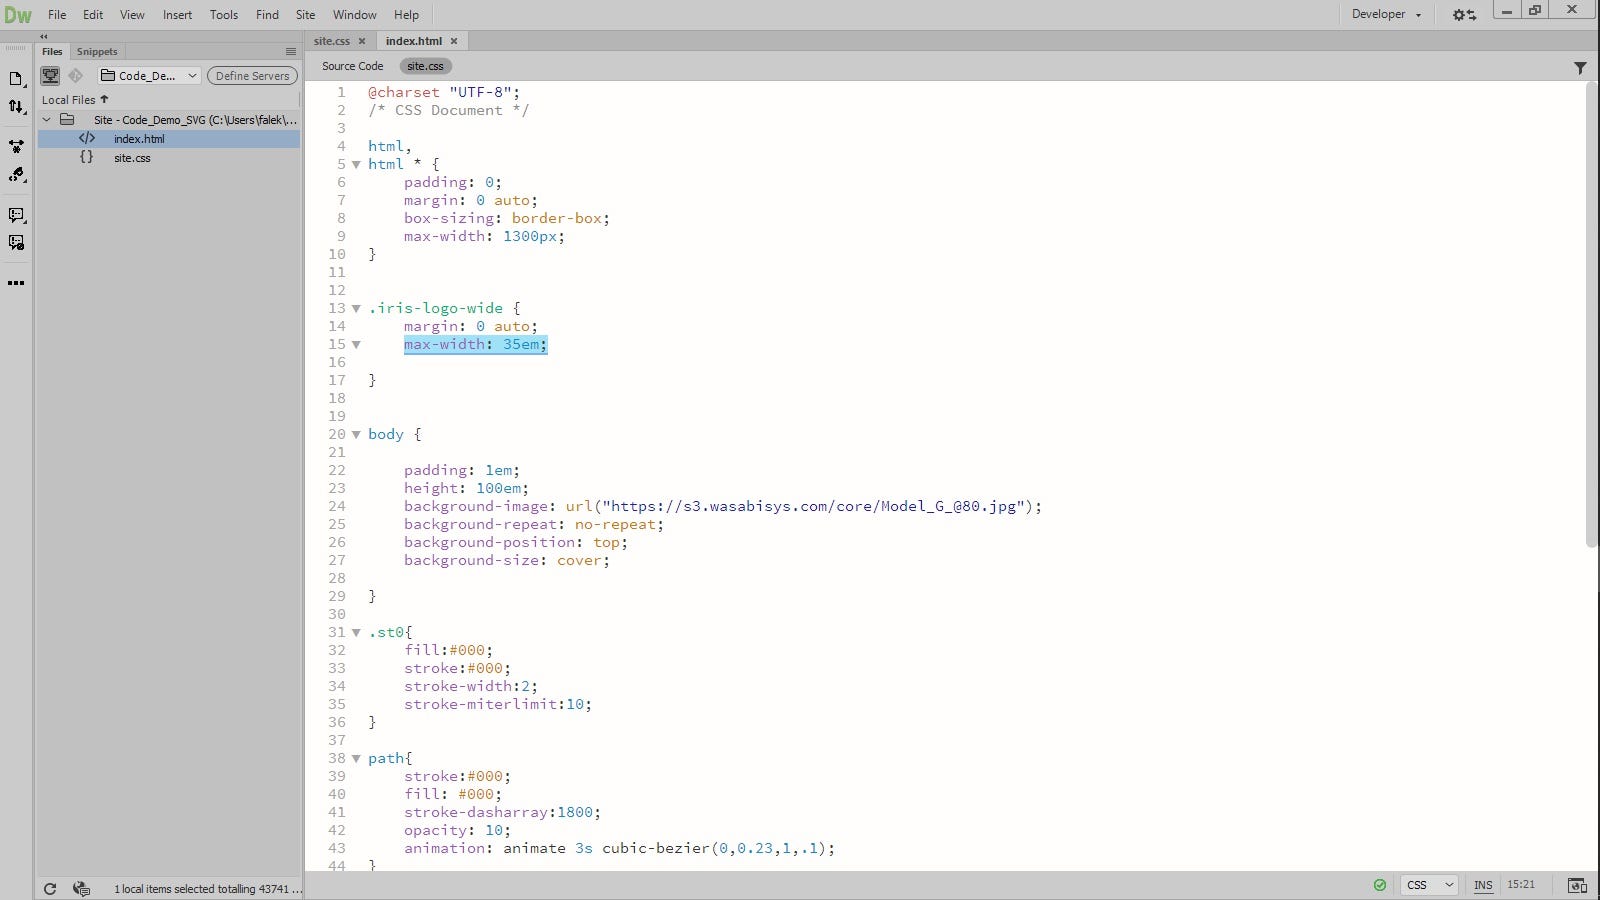Open the Tools menu

click(x=224, y=15)
